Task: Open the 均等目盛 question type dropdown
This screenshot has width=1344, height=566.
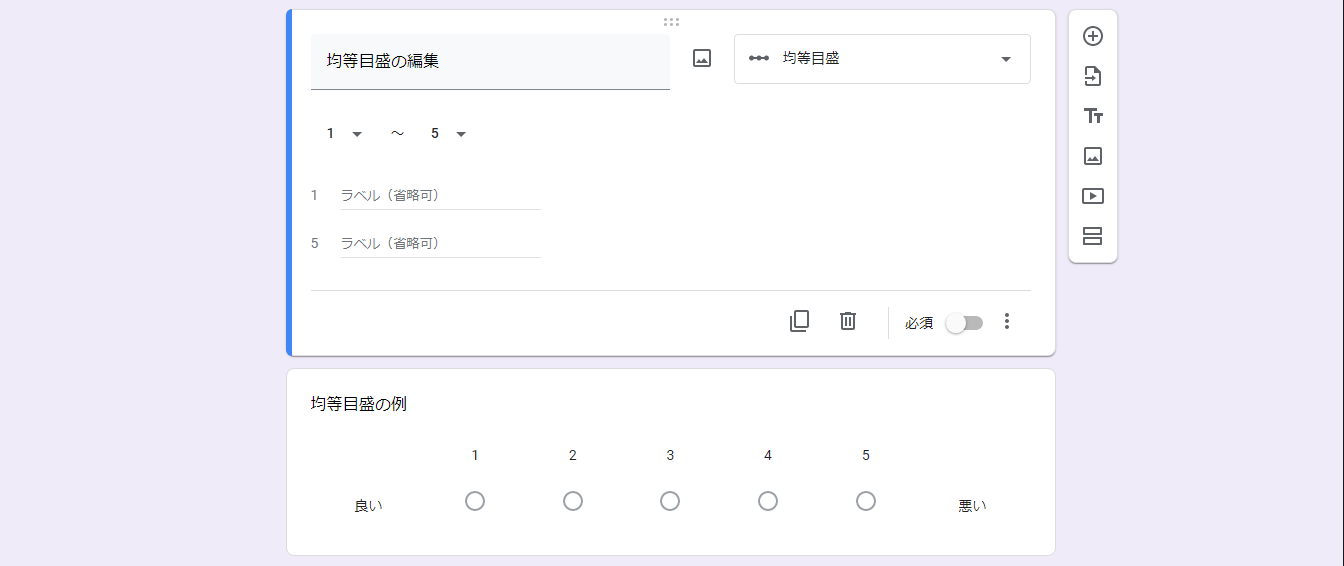Action: point(882,59)
